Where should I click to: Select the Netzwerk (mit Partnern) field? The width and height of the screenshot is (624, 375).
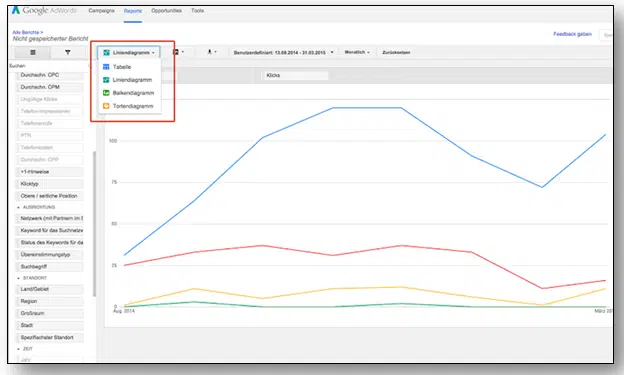tap(50, 219)
